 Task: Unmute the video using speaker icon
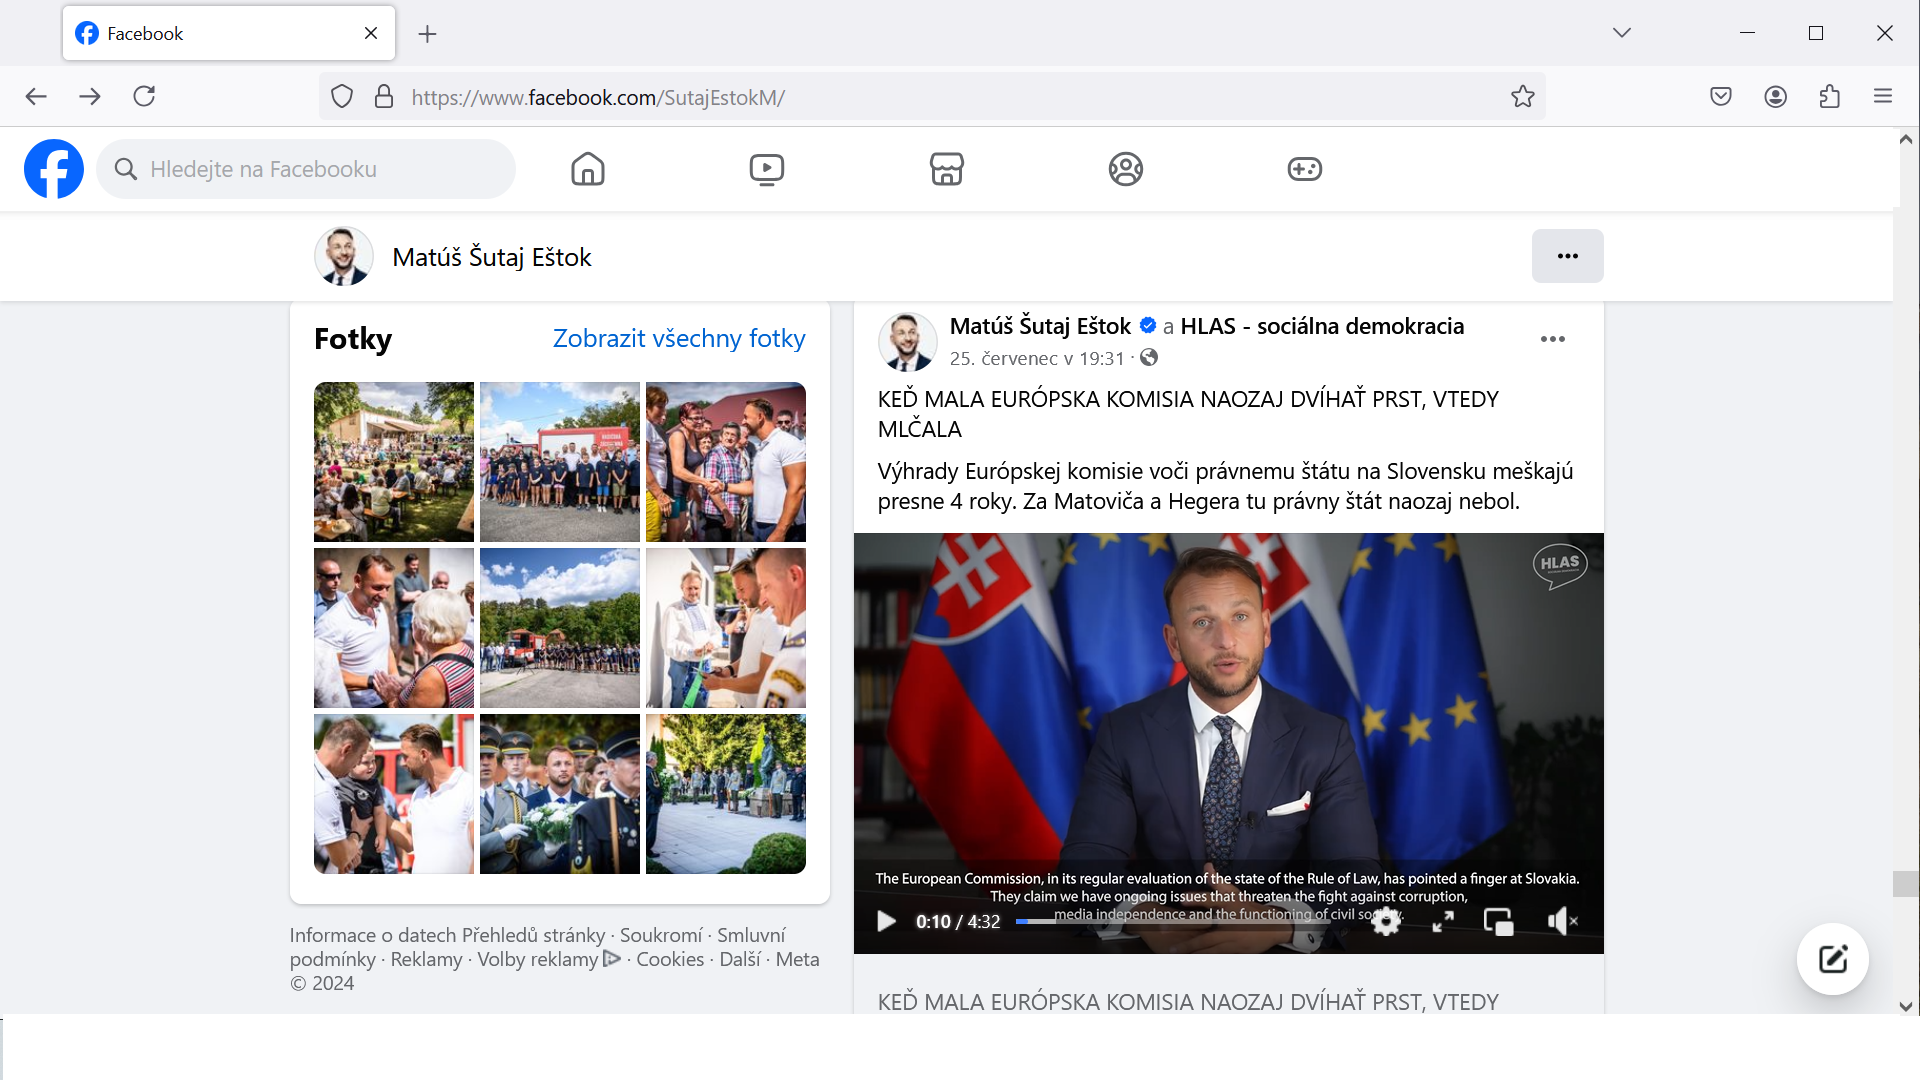click(x=1561, y=922)
